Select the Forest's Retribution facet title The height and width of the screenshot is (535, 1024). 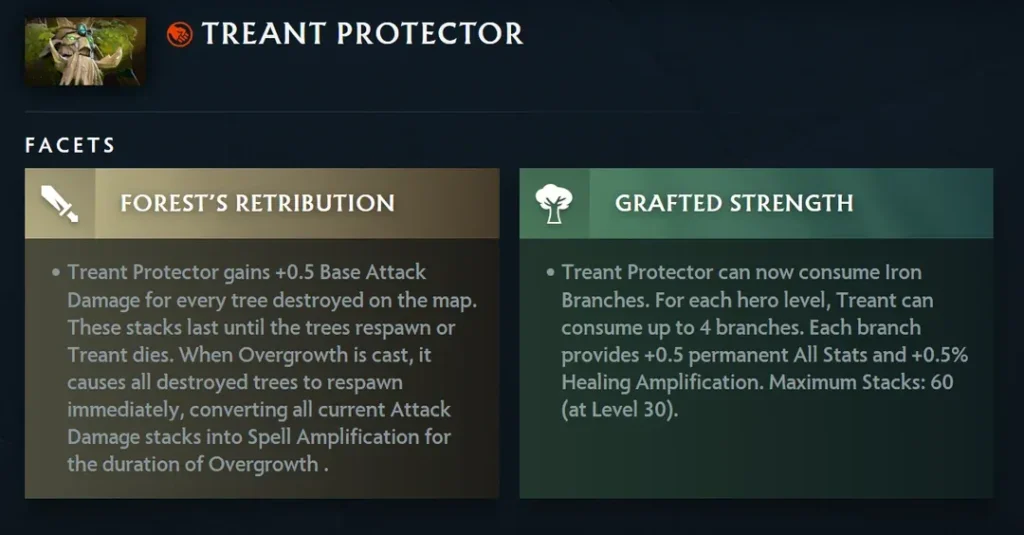click(257, 203)
